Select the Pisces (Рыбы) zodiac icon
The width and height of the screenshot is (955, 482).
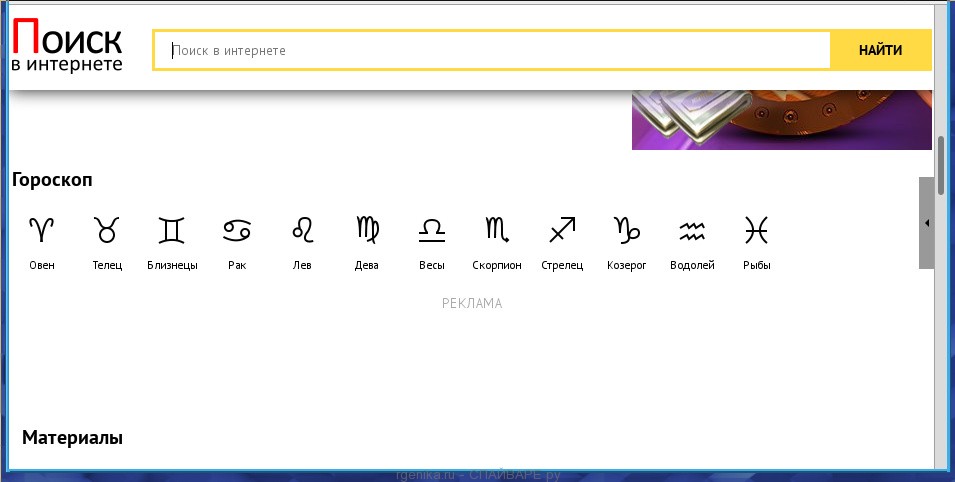pos(757,231)
